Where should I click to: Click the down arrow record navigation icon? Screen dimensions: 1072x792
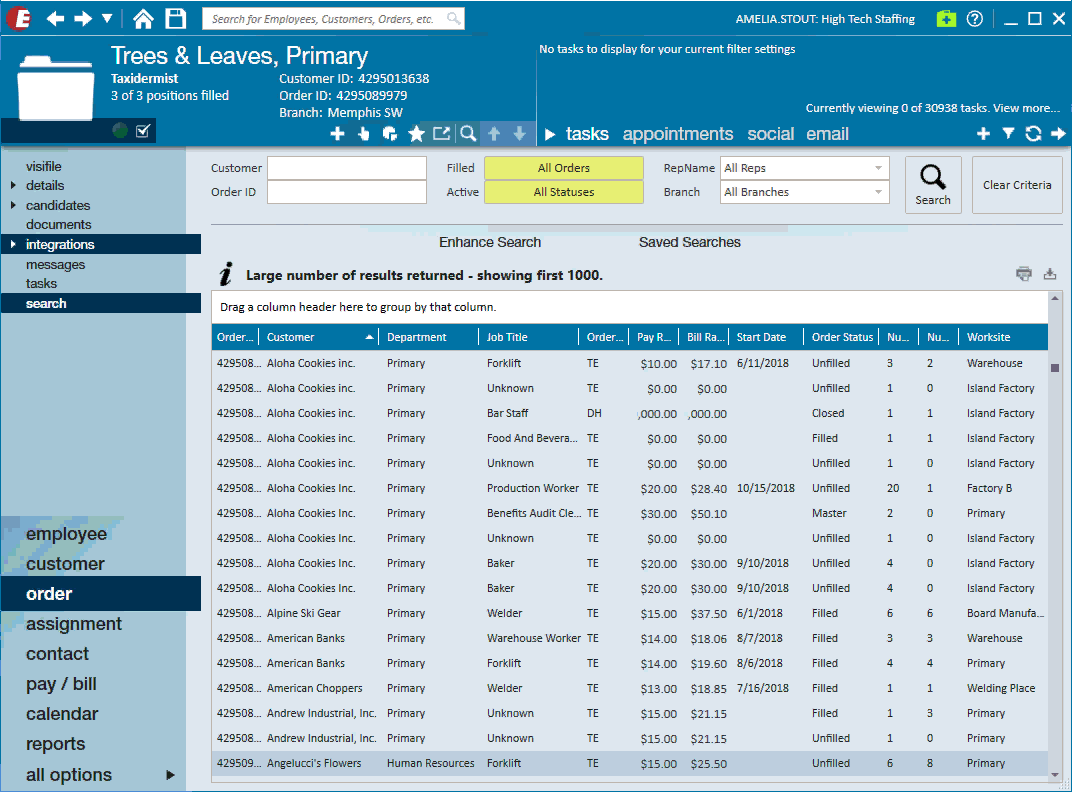(520, 134)
